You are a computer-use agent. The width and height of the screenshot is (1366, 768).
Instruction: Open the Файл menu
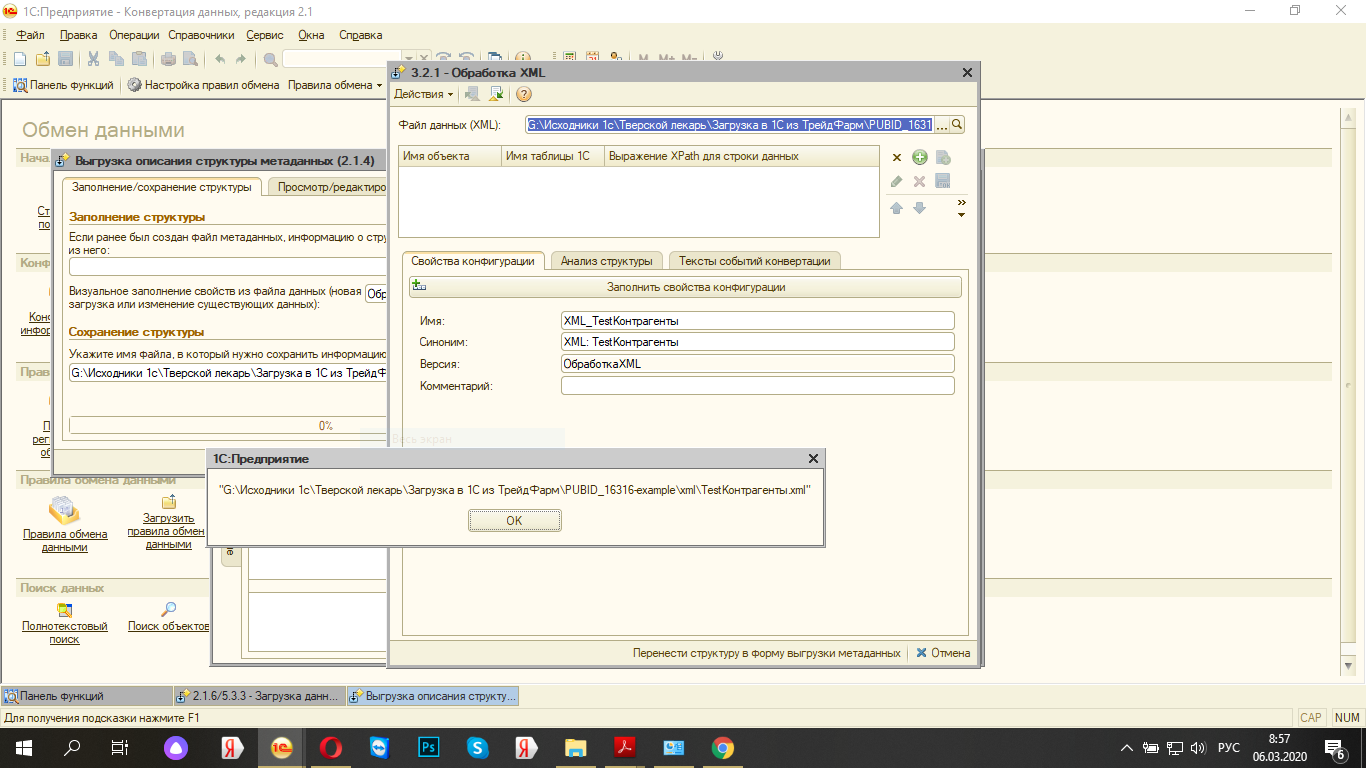point(31,35)
